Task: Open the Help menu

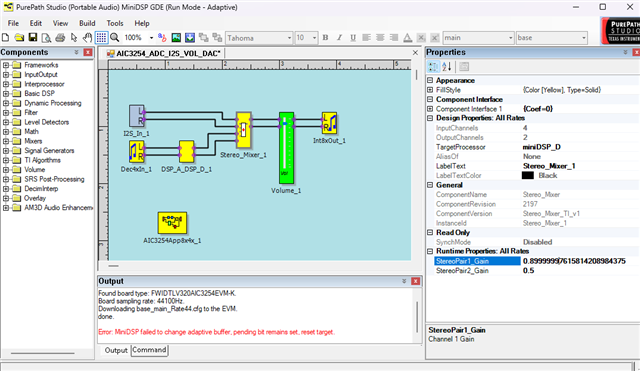Action: [x=142, y=23]
